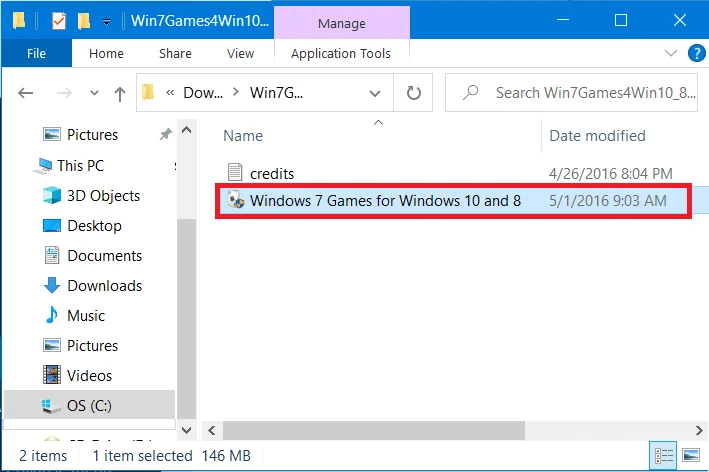The image size is (709, 472).
Task: Click the pin icon next to Pictures
Action: [x=165, y=134]
